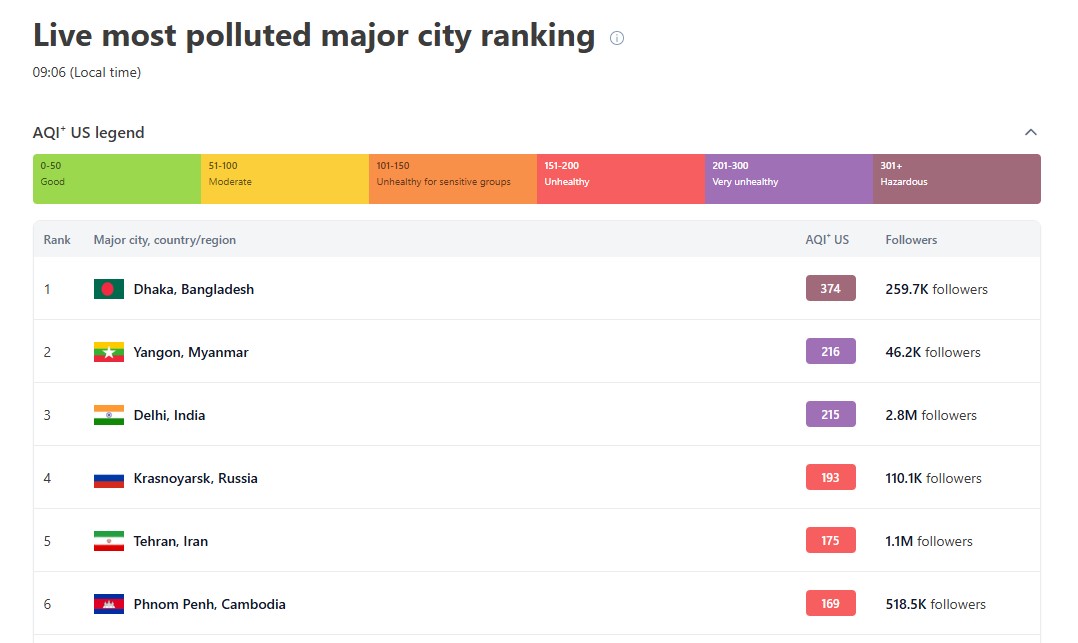Open Phnom Penh, Cambodia entry

point(209,604)
